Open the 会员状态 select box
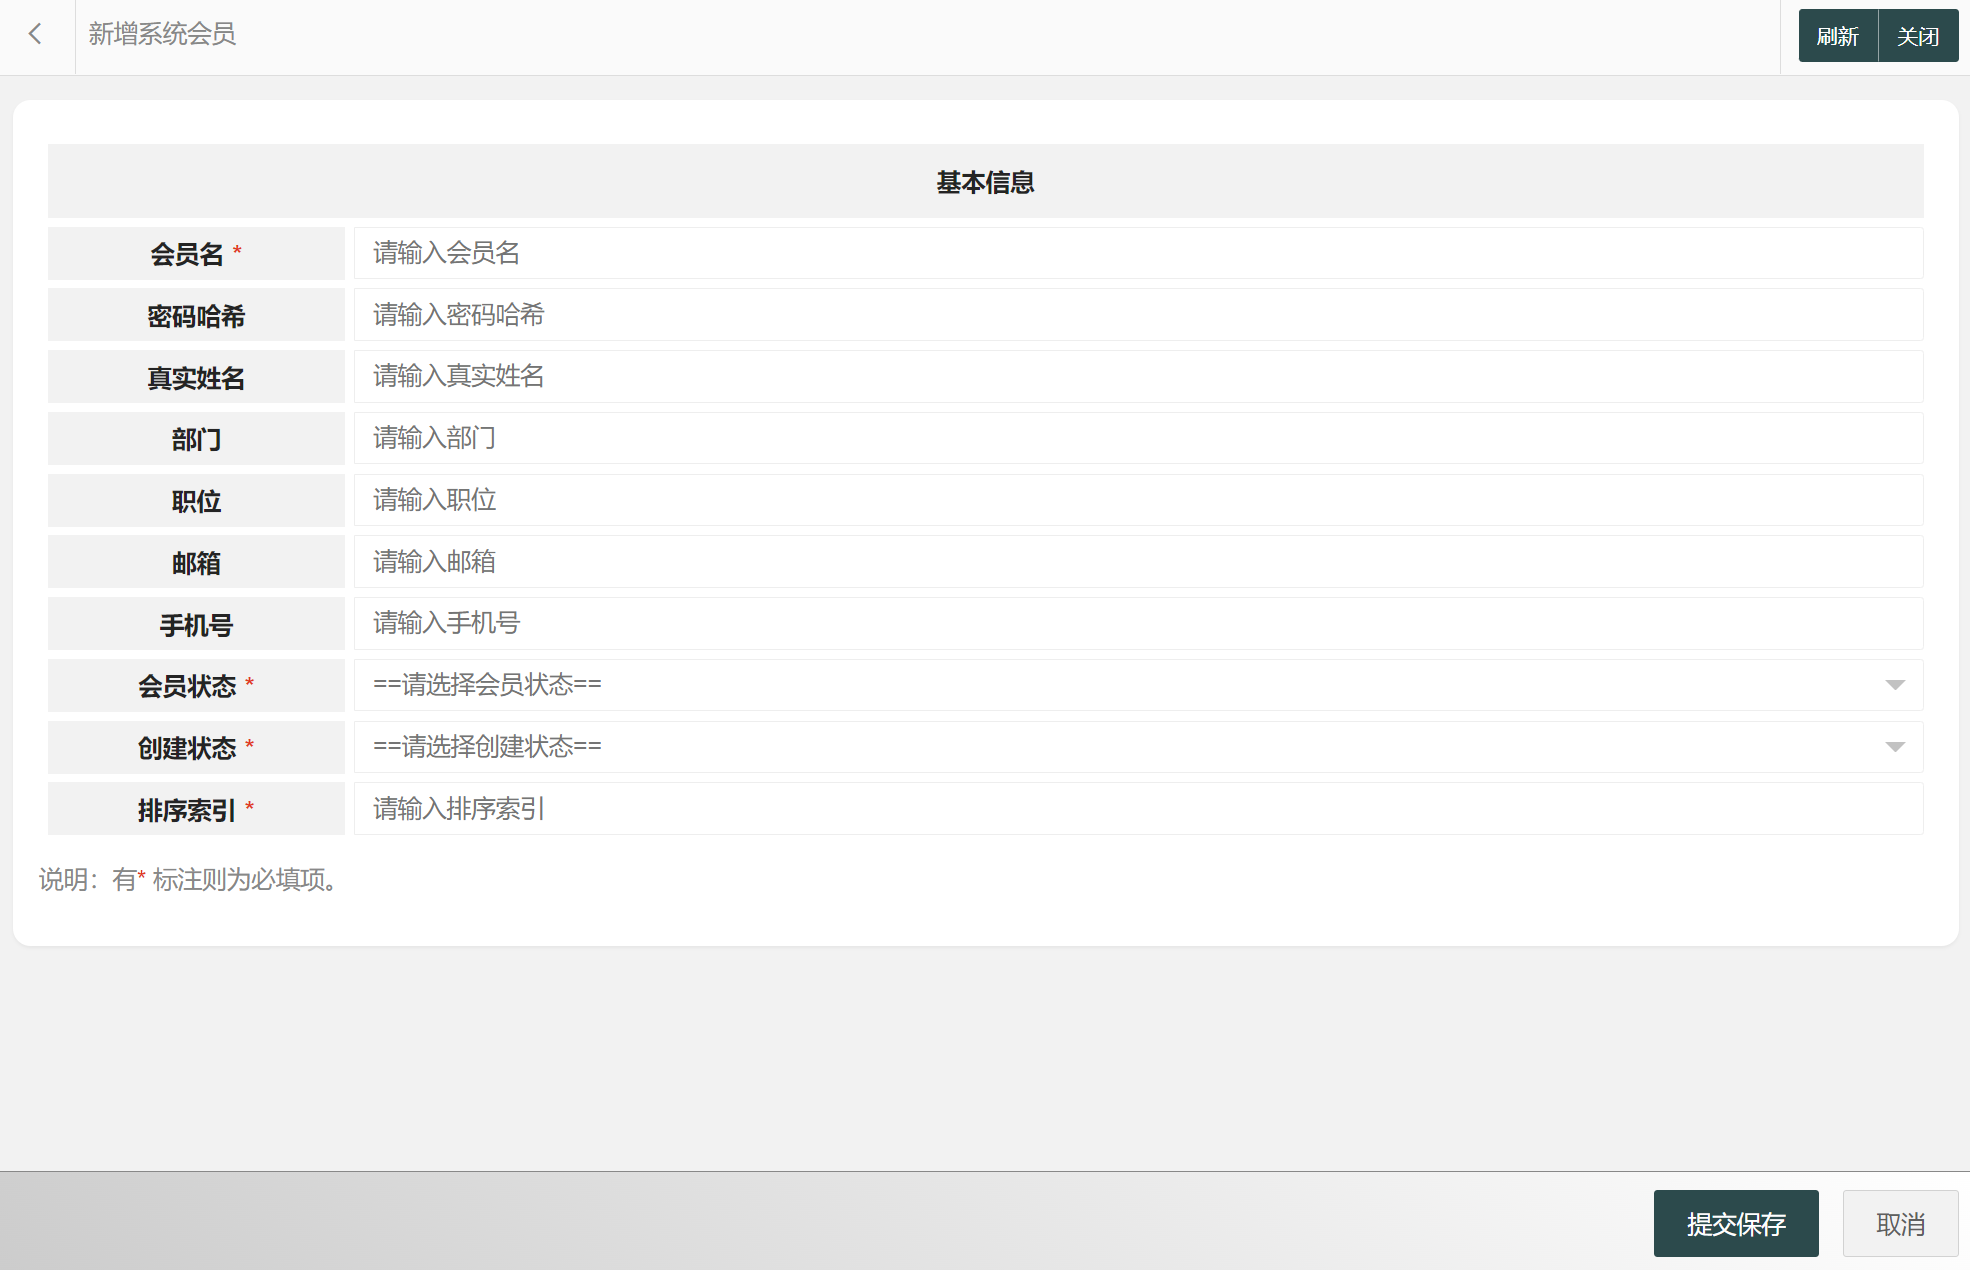The height and width of the screenshot is (1270, 1970). (1137, 685)
